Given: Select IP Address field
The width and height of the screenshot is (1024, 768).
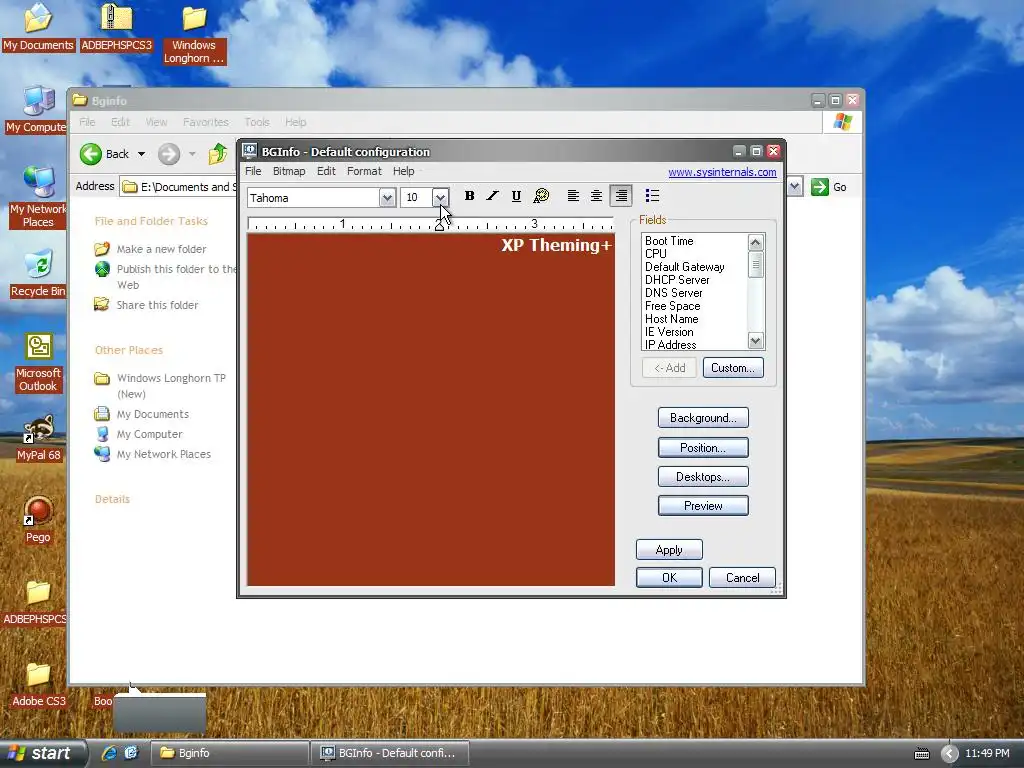Looking at the screenshot, I should coord(671,345).
